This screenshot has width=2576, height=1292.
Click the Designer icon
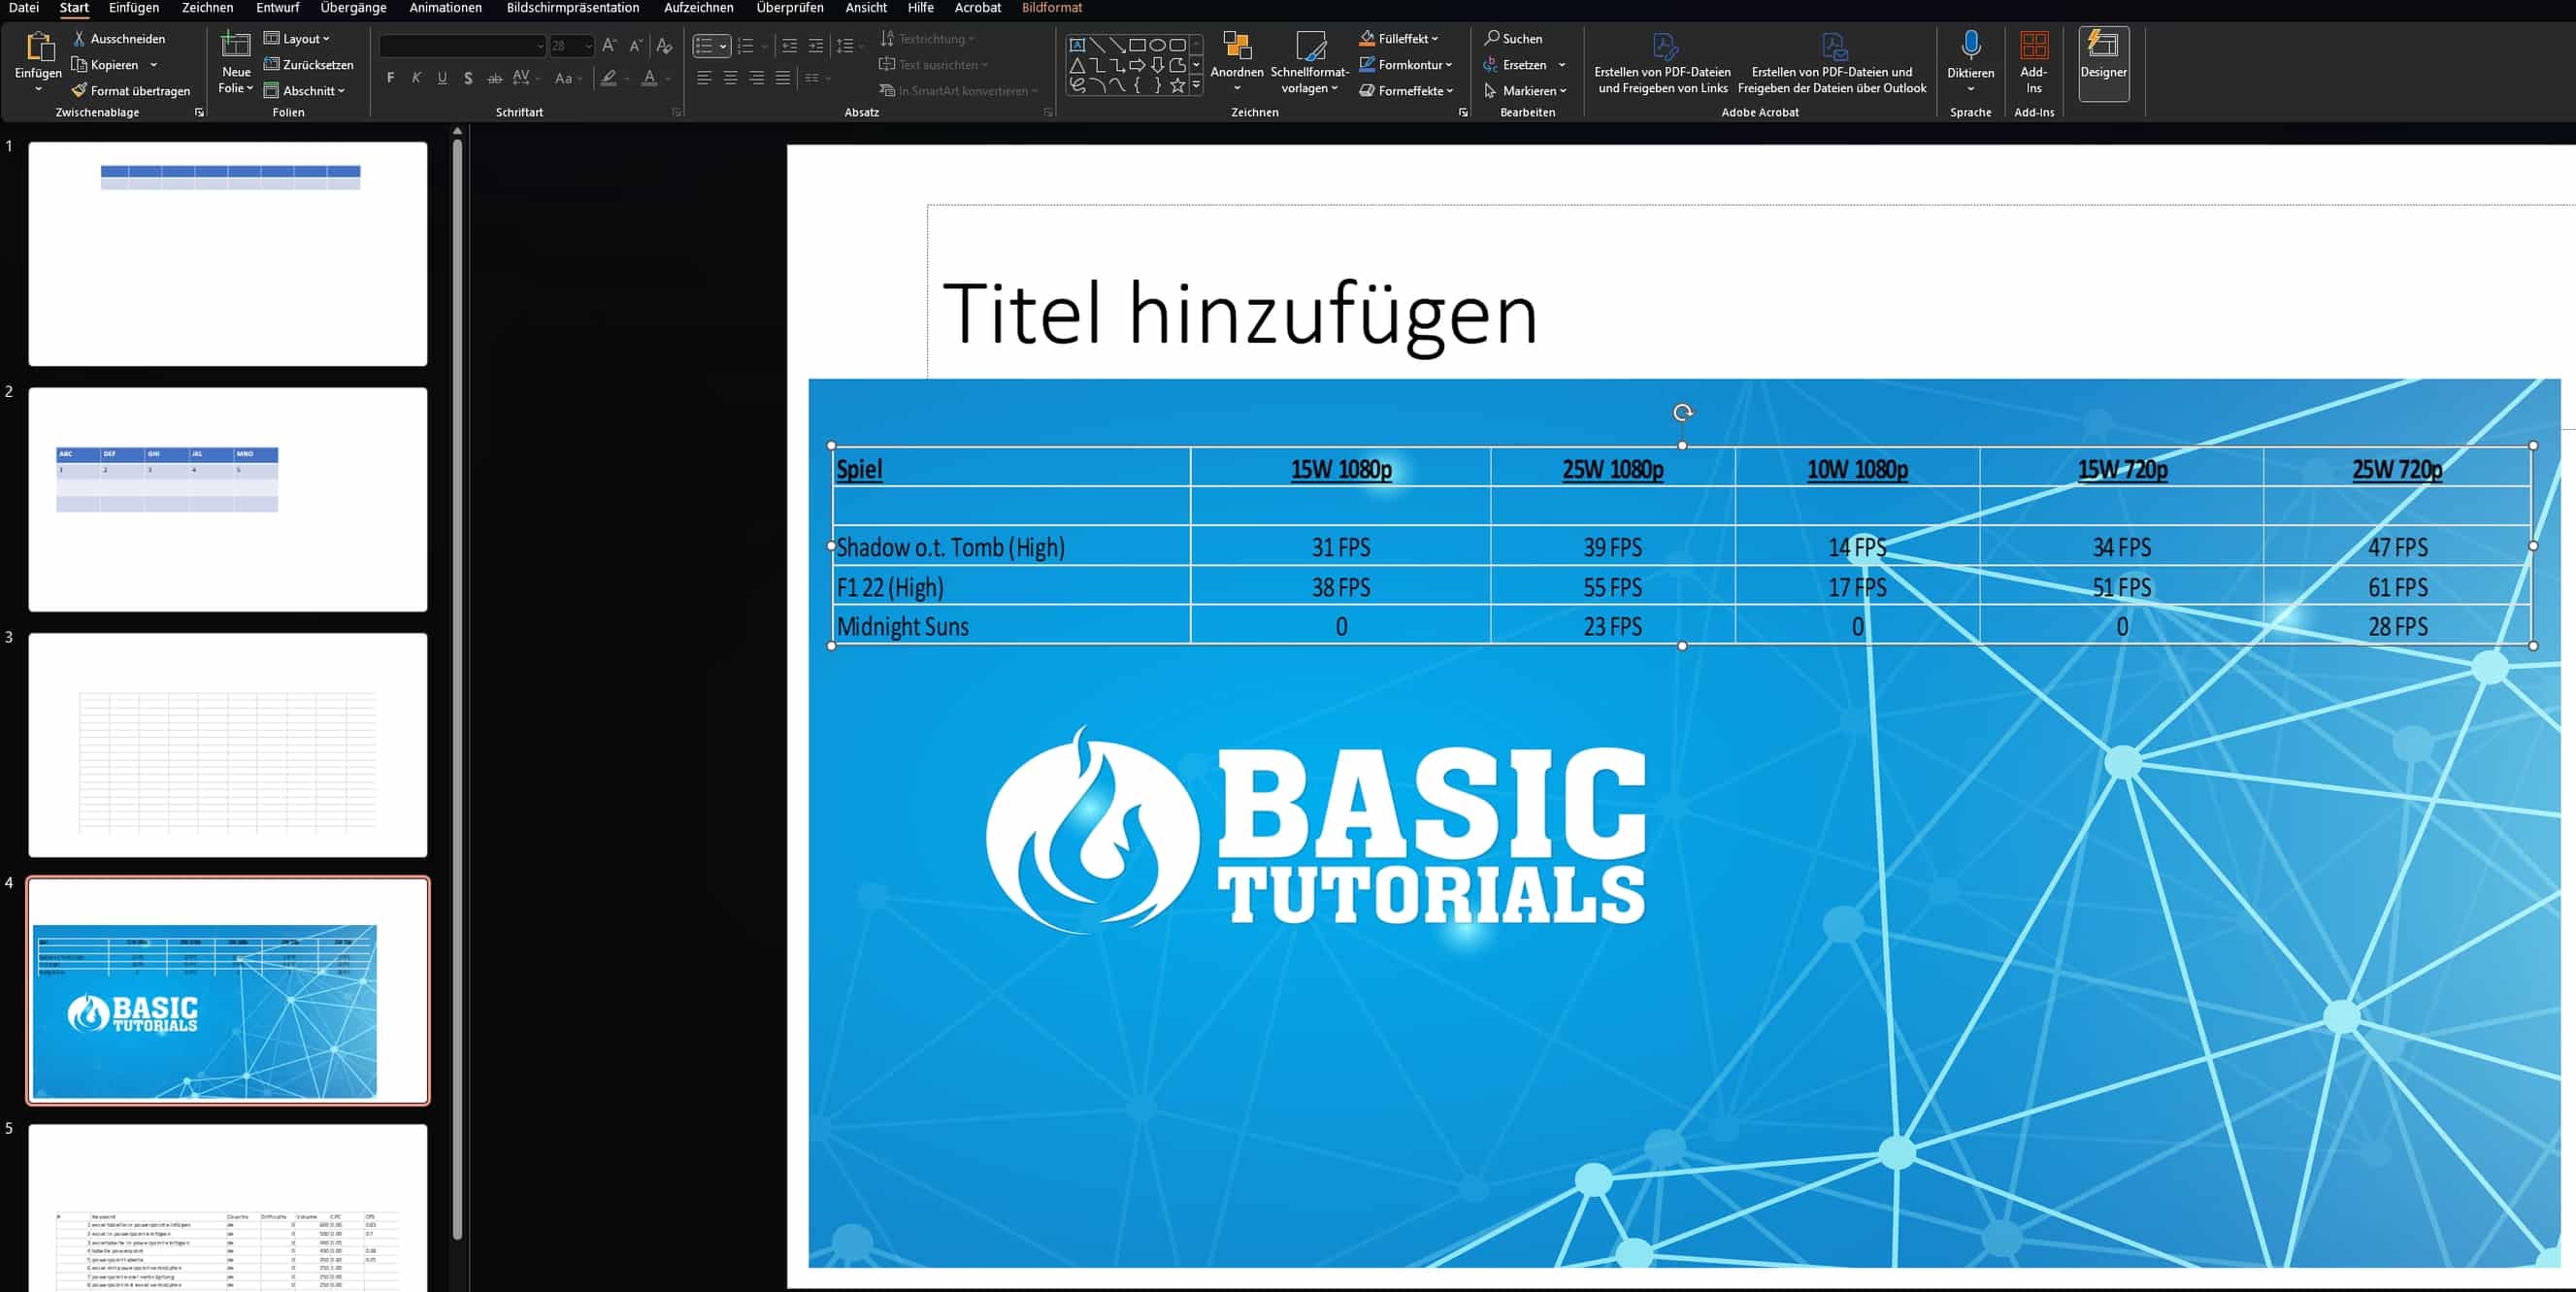coord(2103,47)
